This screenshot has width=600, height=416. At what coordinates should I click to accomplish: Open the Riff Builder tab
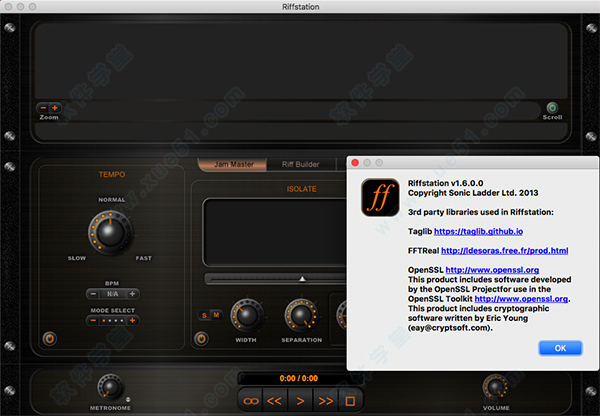tap(300, 164)
